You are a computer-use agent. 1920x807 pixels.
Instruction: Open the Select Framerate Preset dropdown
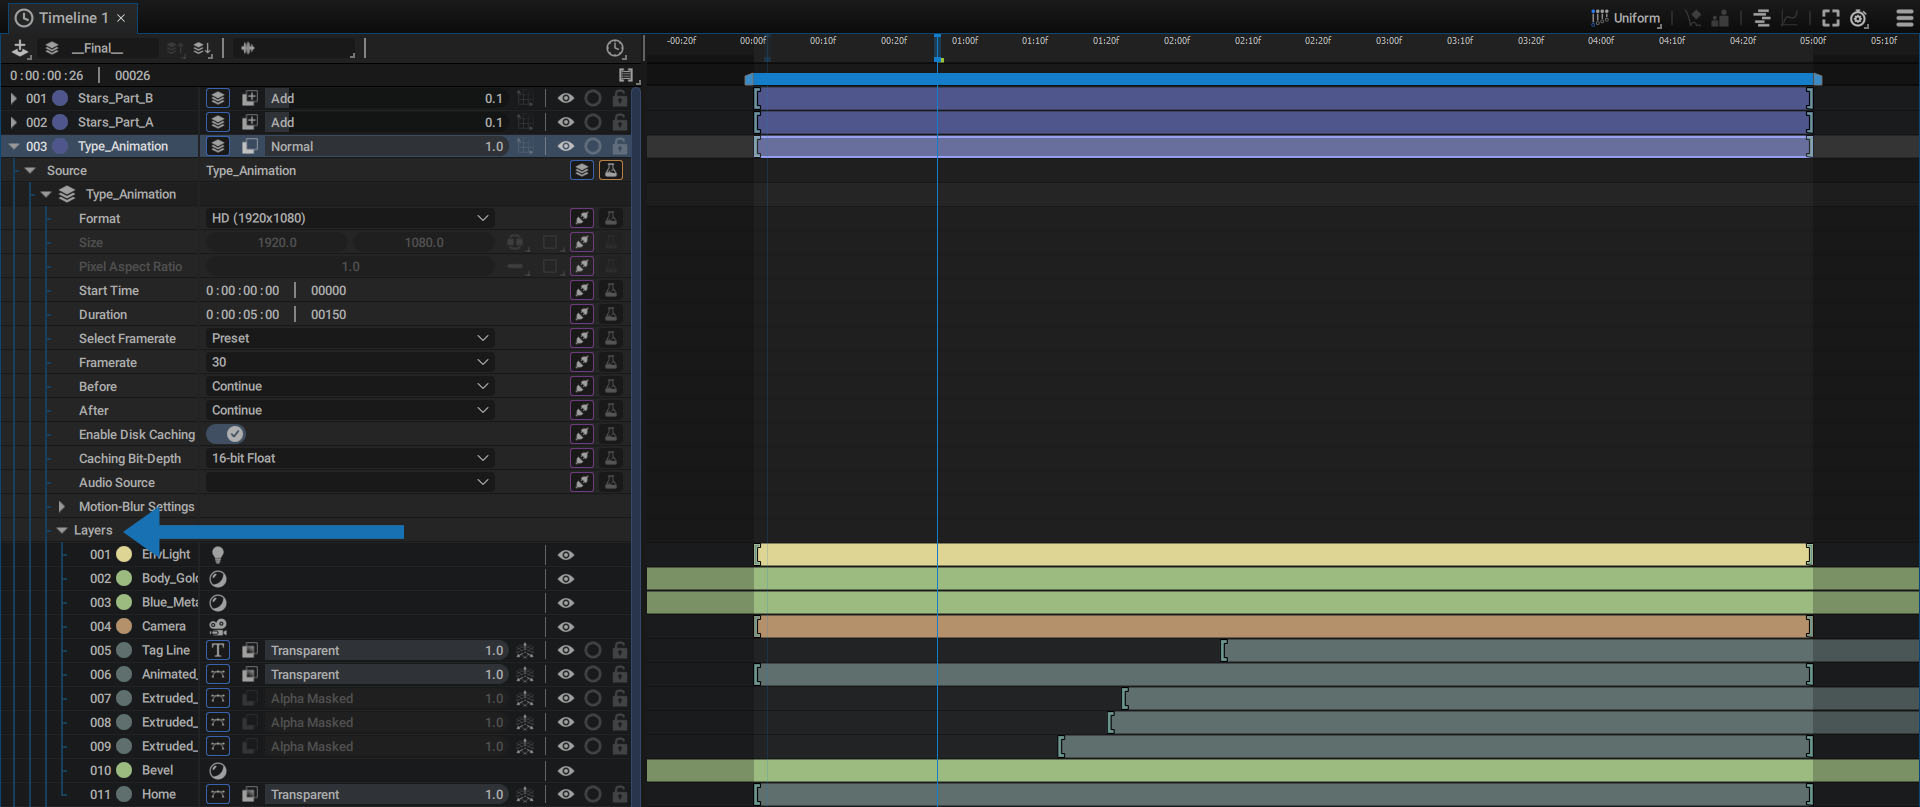350,338
